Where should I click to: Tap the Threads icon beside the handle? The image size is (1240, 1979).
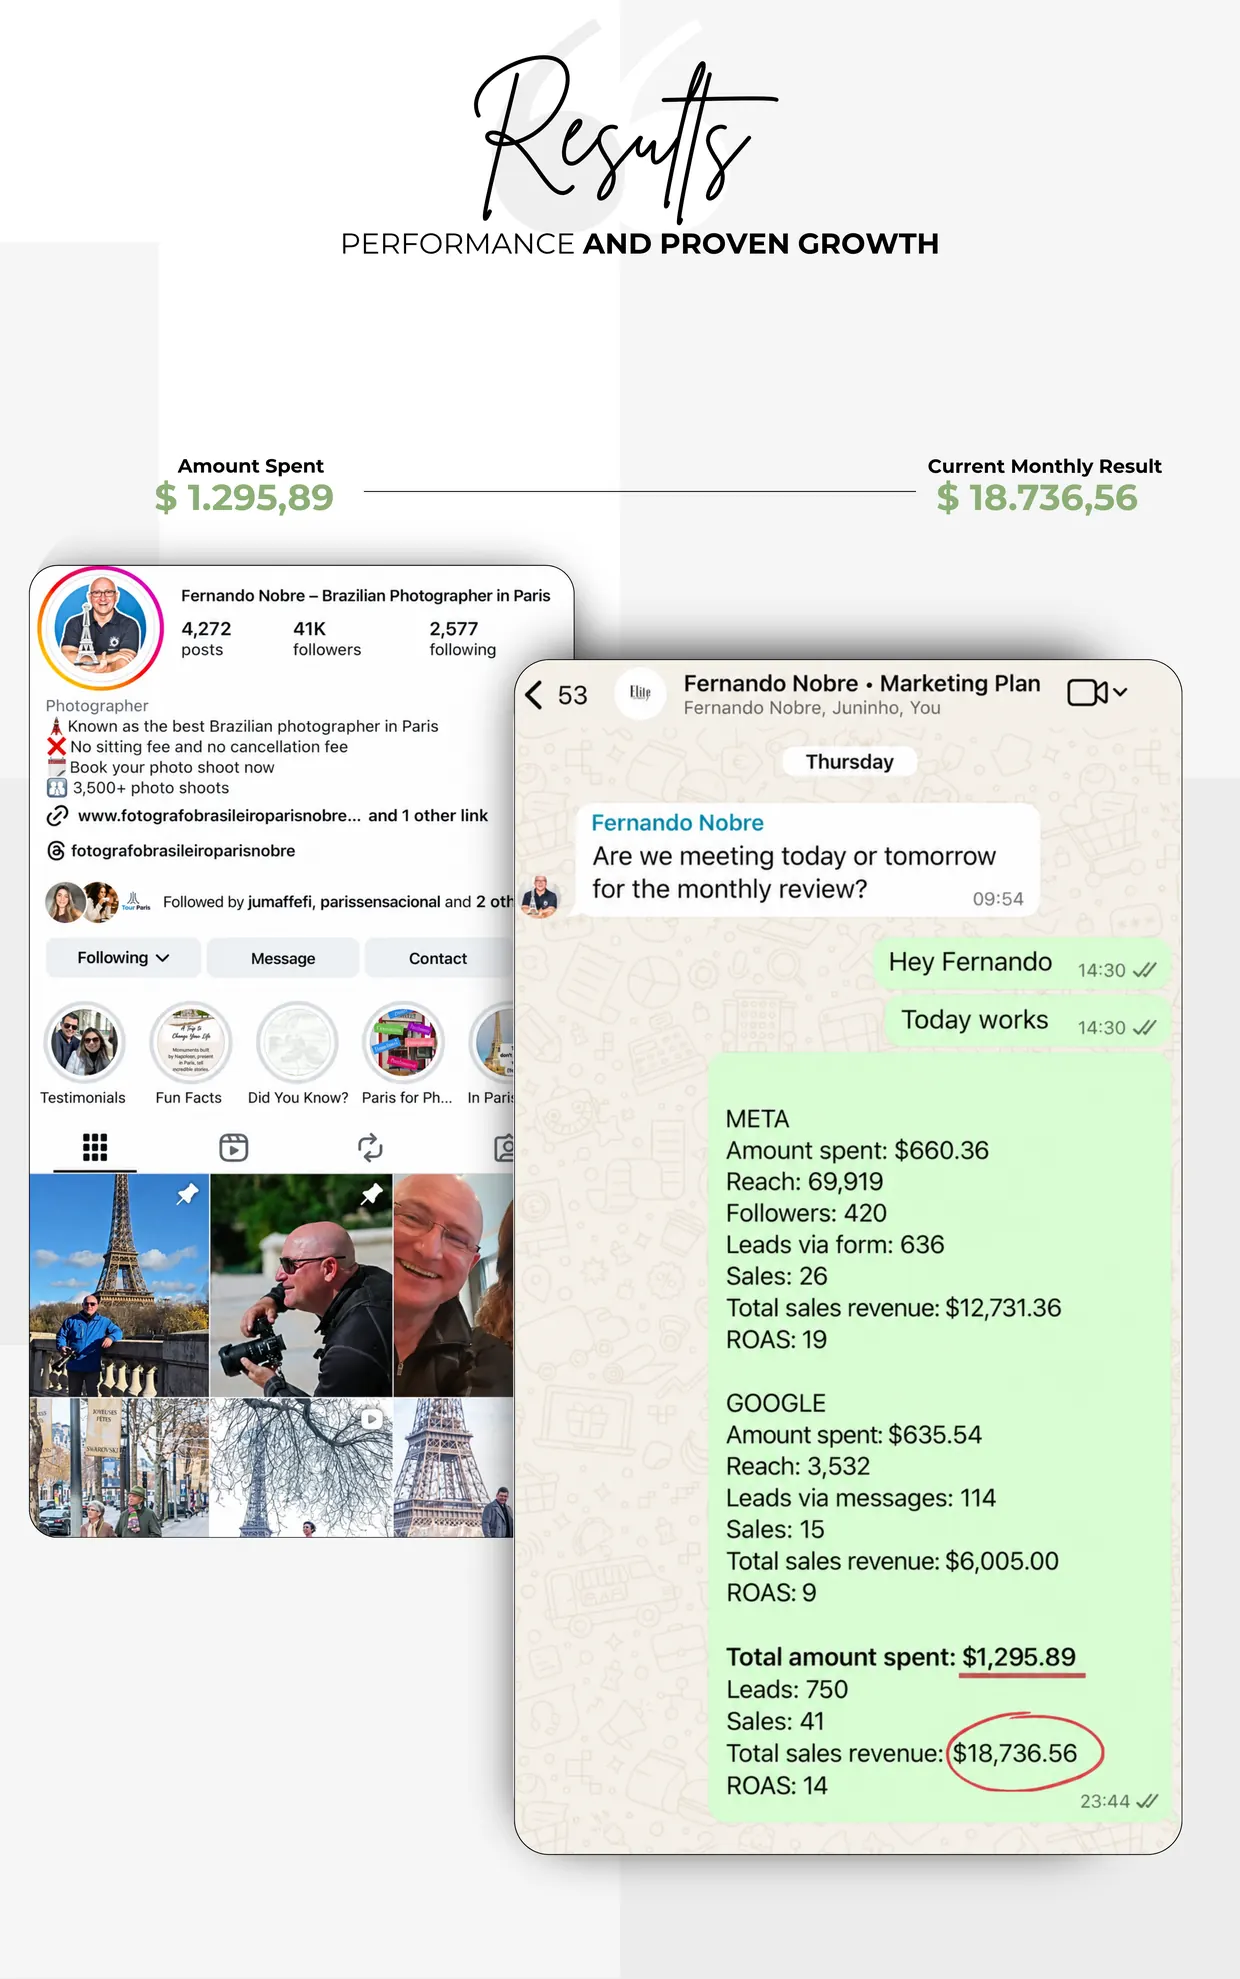click(57, 851)
